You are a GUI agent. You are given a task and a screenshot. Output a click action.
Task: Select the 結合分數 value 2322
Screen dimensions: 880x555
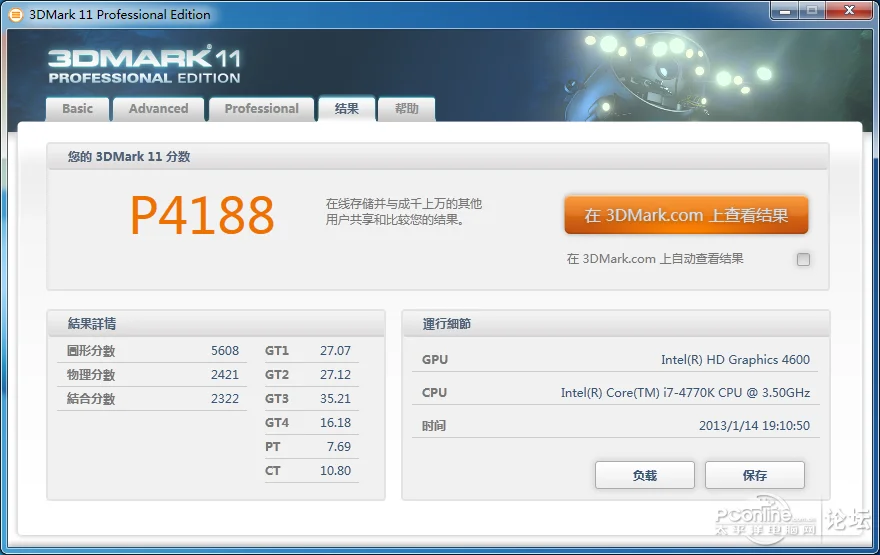coord(225,399)
